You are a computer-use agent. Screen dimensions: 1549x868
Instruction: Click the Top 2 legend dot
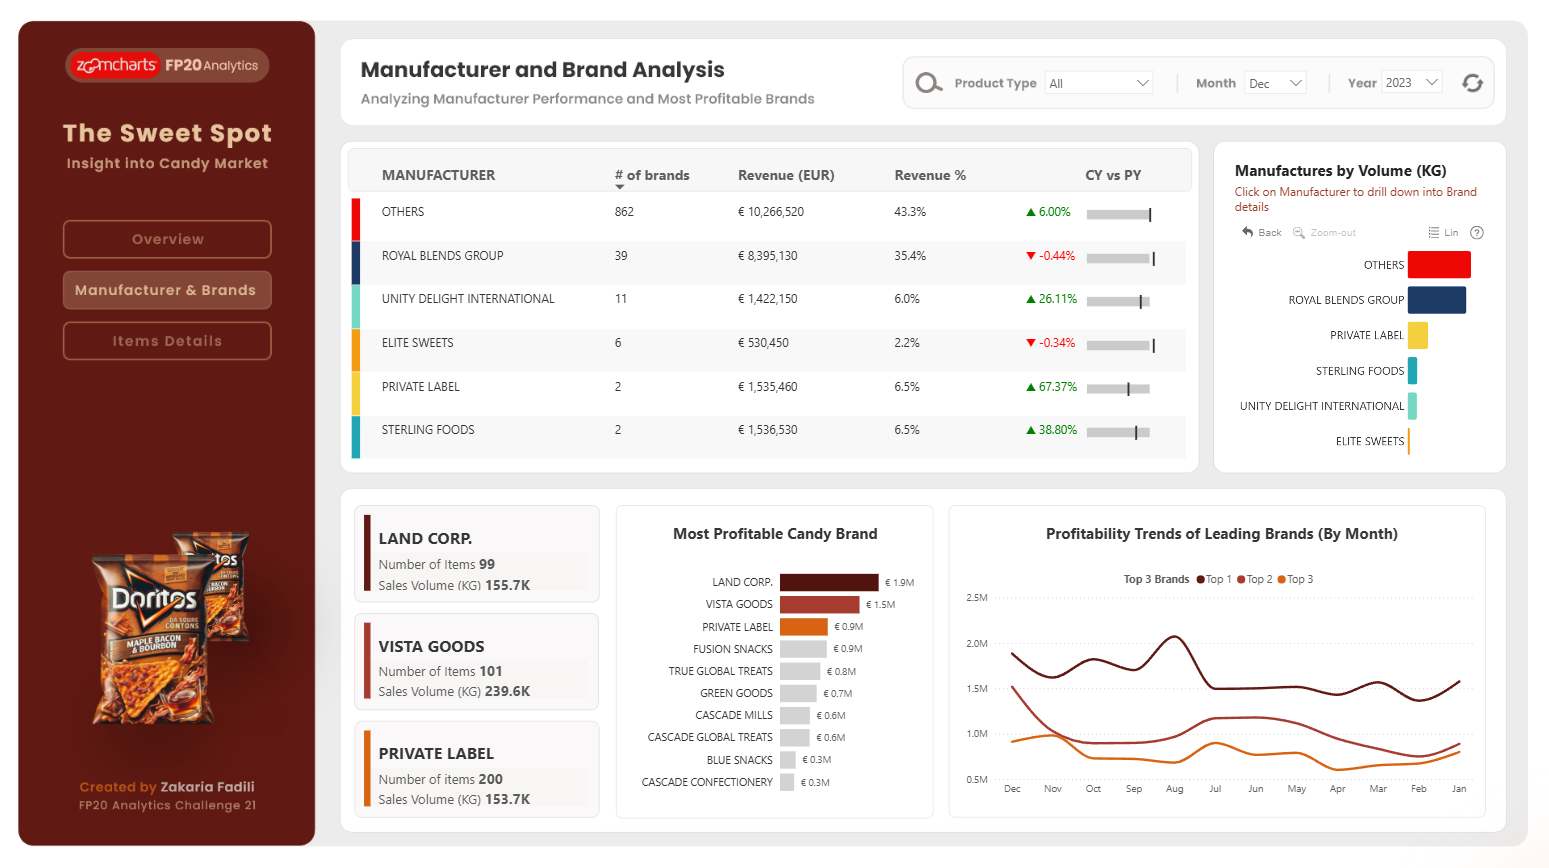[1241, 579]
